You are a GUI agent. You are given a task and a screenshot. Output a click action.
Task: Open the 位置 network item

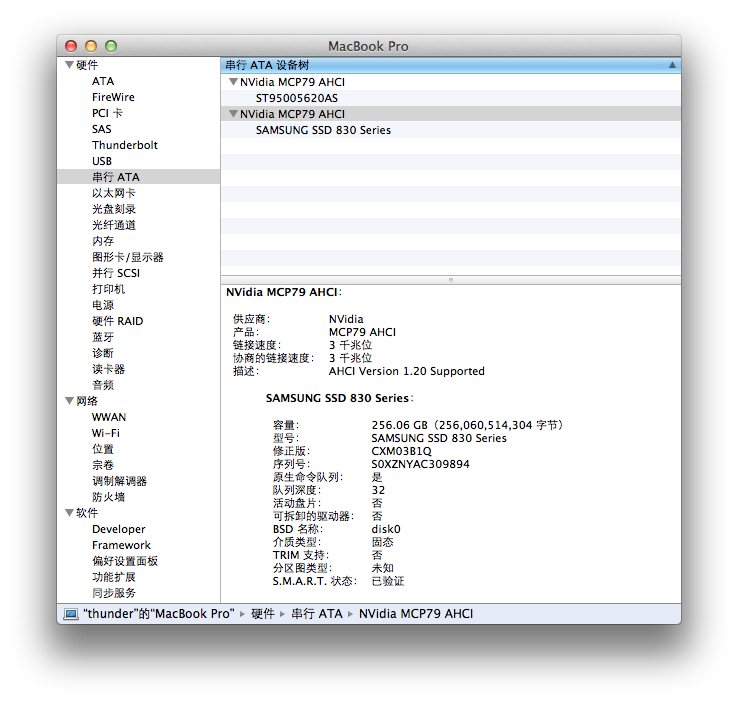click(103, 449)
